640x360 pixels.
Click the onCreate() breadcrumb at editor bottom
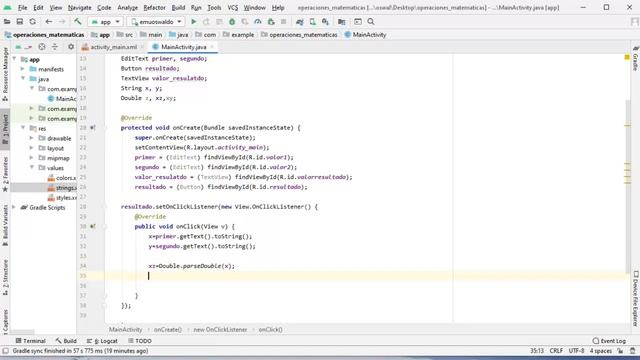coord(167,329)
